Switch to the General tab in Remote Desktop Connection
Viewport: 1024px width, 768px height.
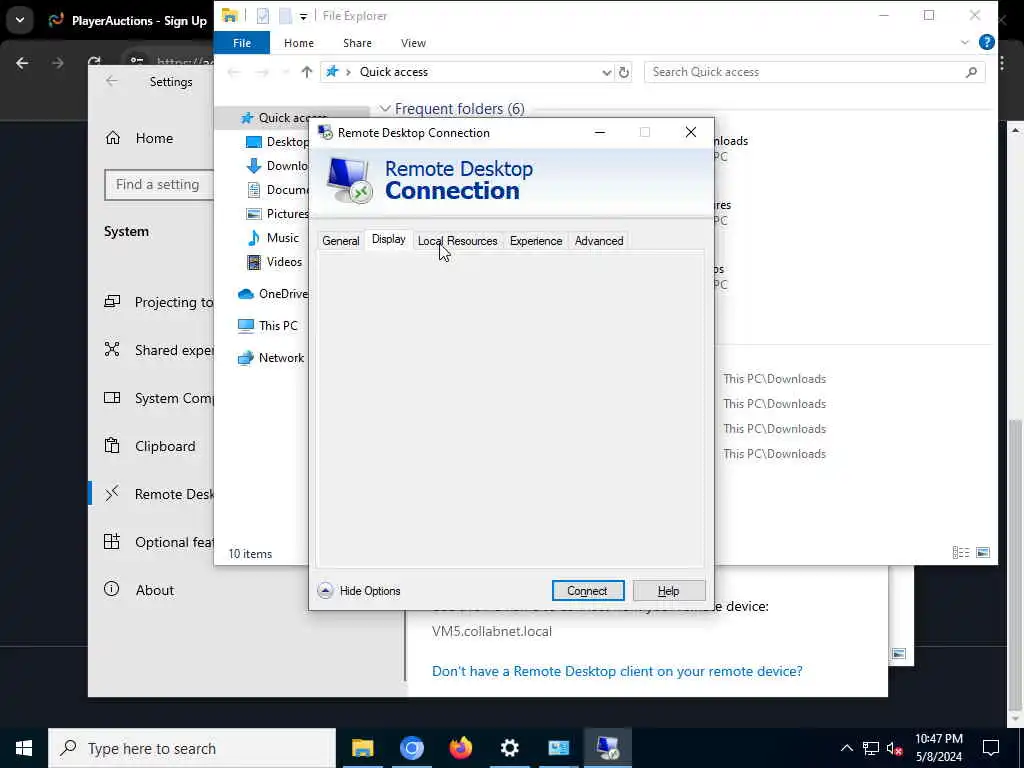pyautogui.click(x=340, y=241)
